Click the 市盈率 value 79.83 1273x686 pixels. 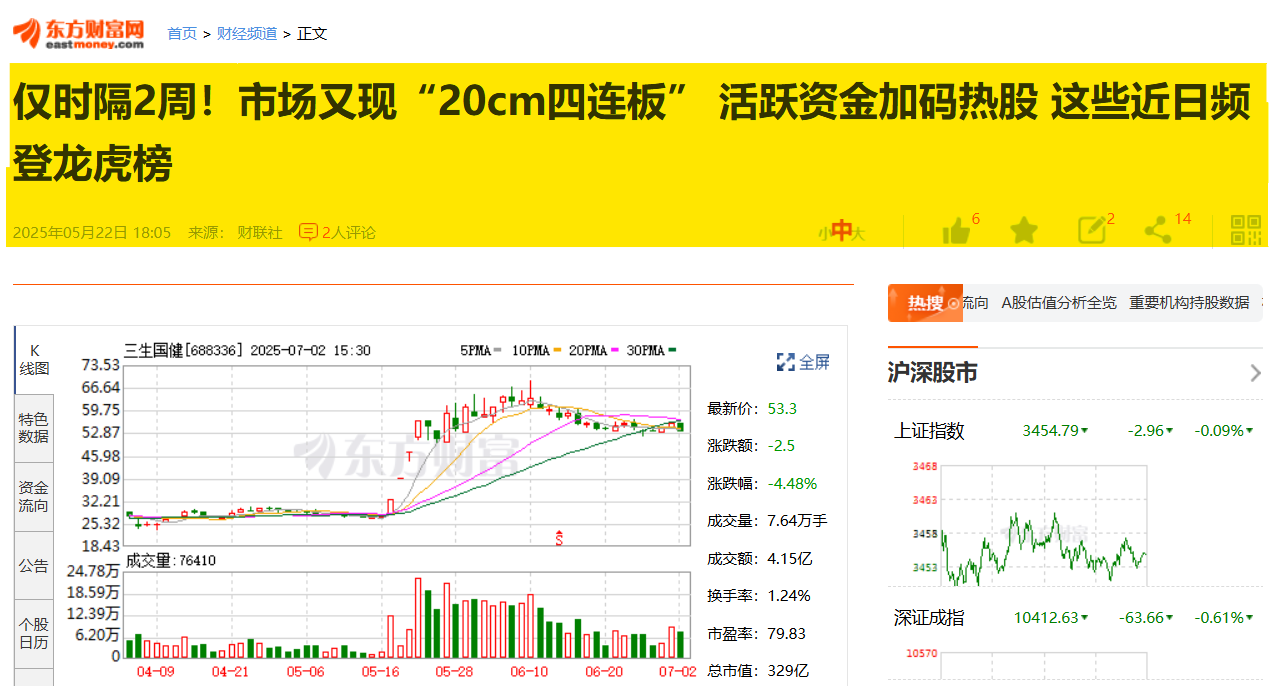786,633
